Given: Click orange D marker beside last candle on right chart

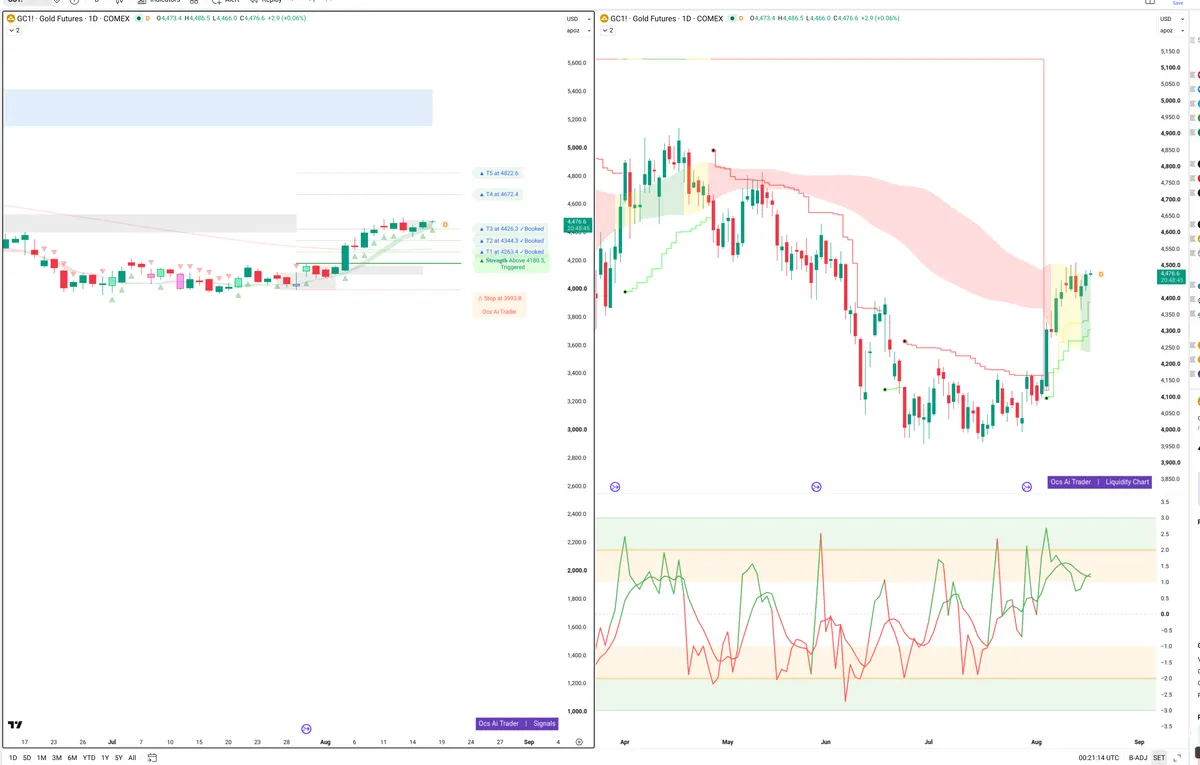Looking at the screenshot, I should [x=1101, y=273].
